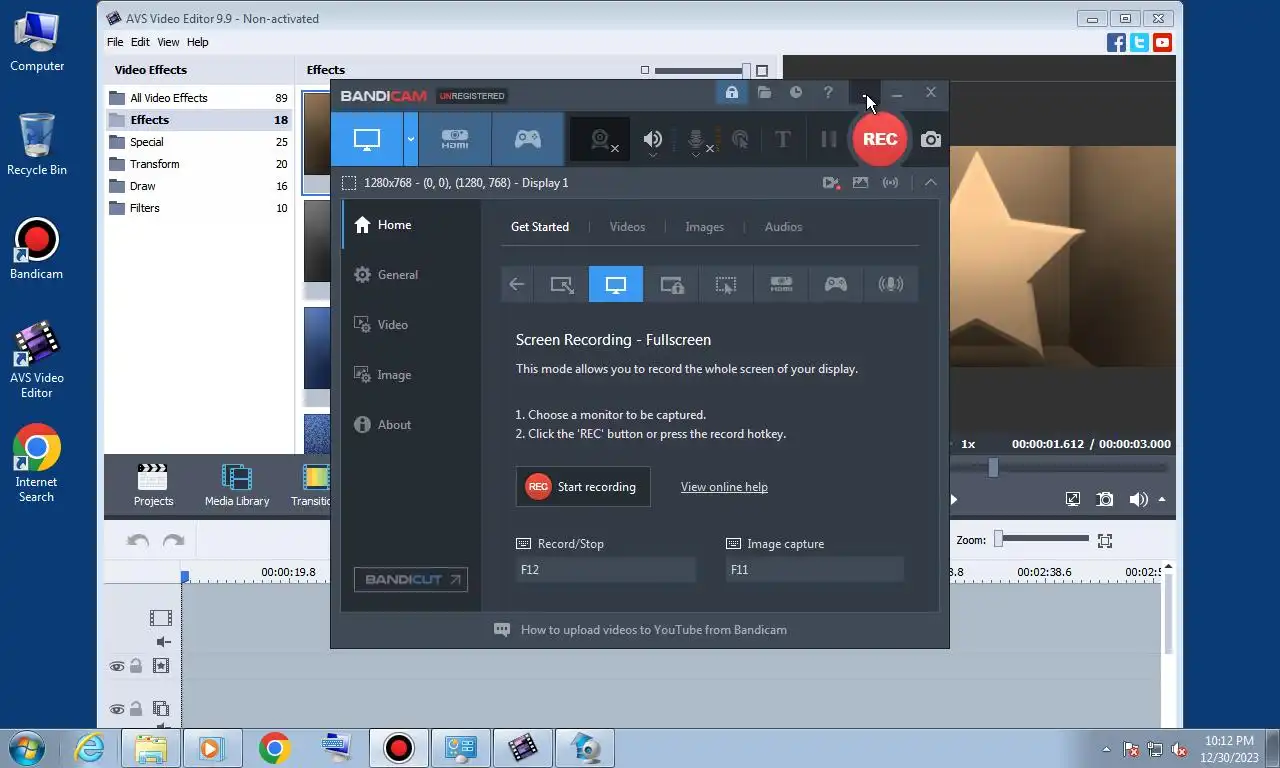Collapse Bandicam panel with the chevron up
The width and height of the screenshot is (1280, 768).
click(930, 183)
